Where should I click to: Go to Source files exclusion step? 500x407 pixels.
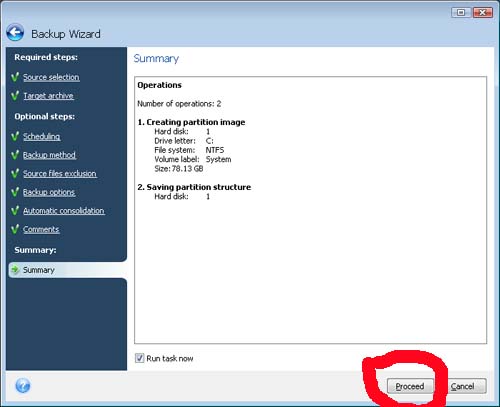point(60,174)
